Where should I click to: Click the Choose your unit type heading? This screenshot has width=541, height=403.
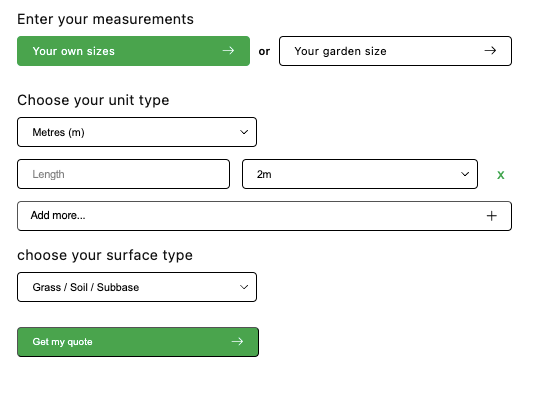click(93, 100)
